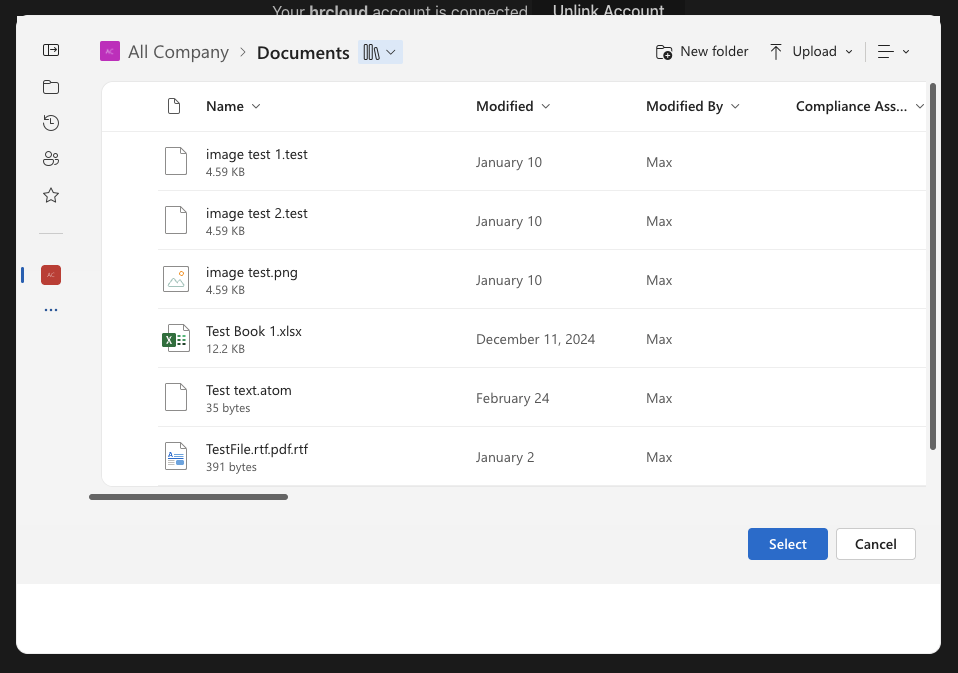The width and height of the screenshot is (958, 673).
Task: Open My files folder icon in sidebar
Action: tap(51, 87)
